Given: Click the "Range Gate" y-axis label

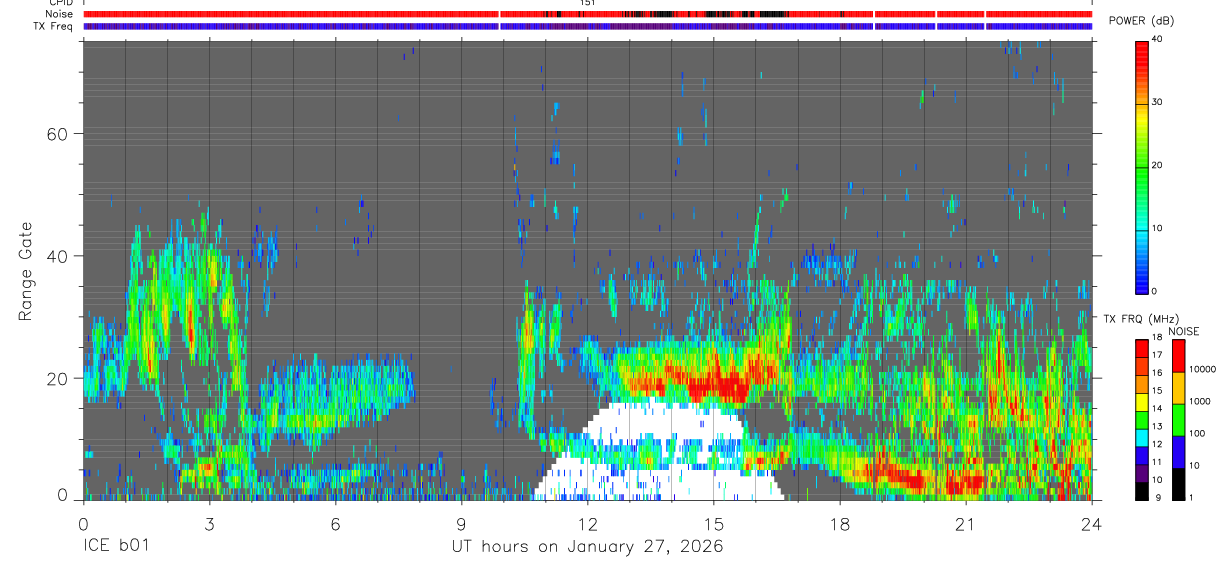Looking at the screenshot, I should point(27,271).
